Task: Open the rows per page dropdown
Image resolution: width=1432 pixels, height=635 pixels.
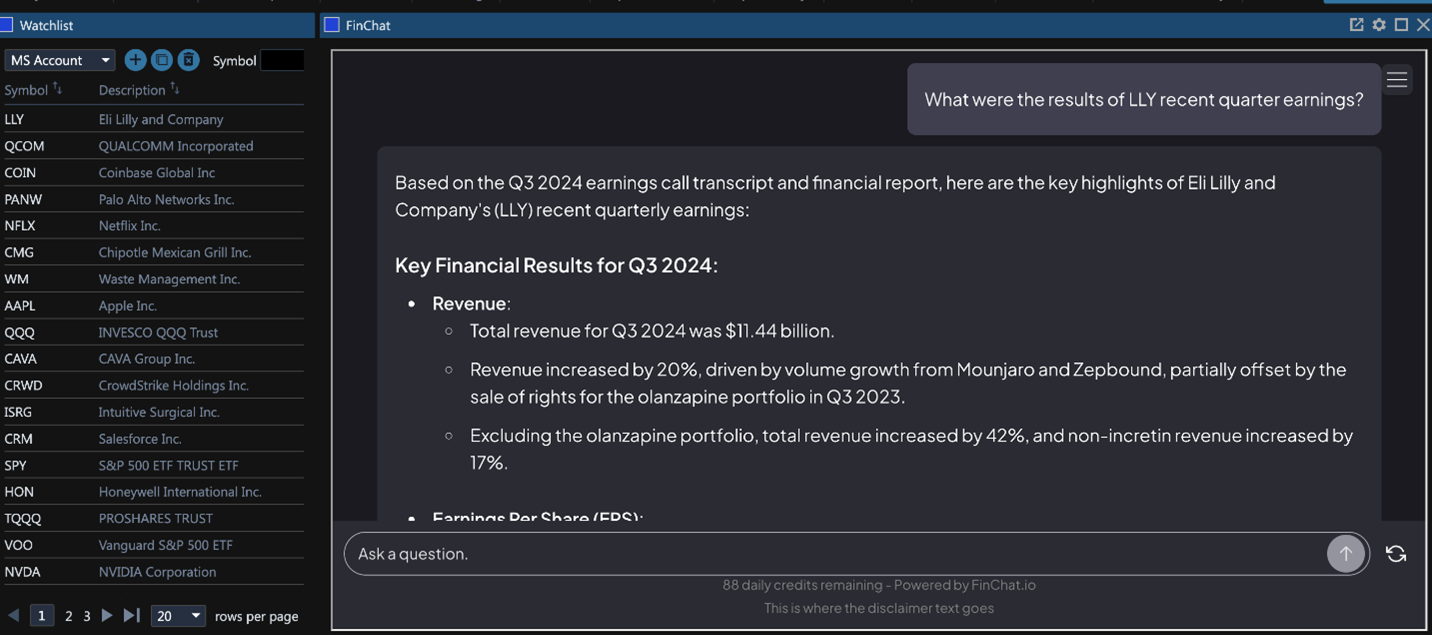Action: pos(177,616)
